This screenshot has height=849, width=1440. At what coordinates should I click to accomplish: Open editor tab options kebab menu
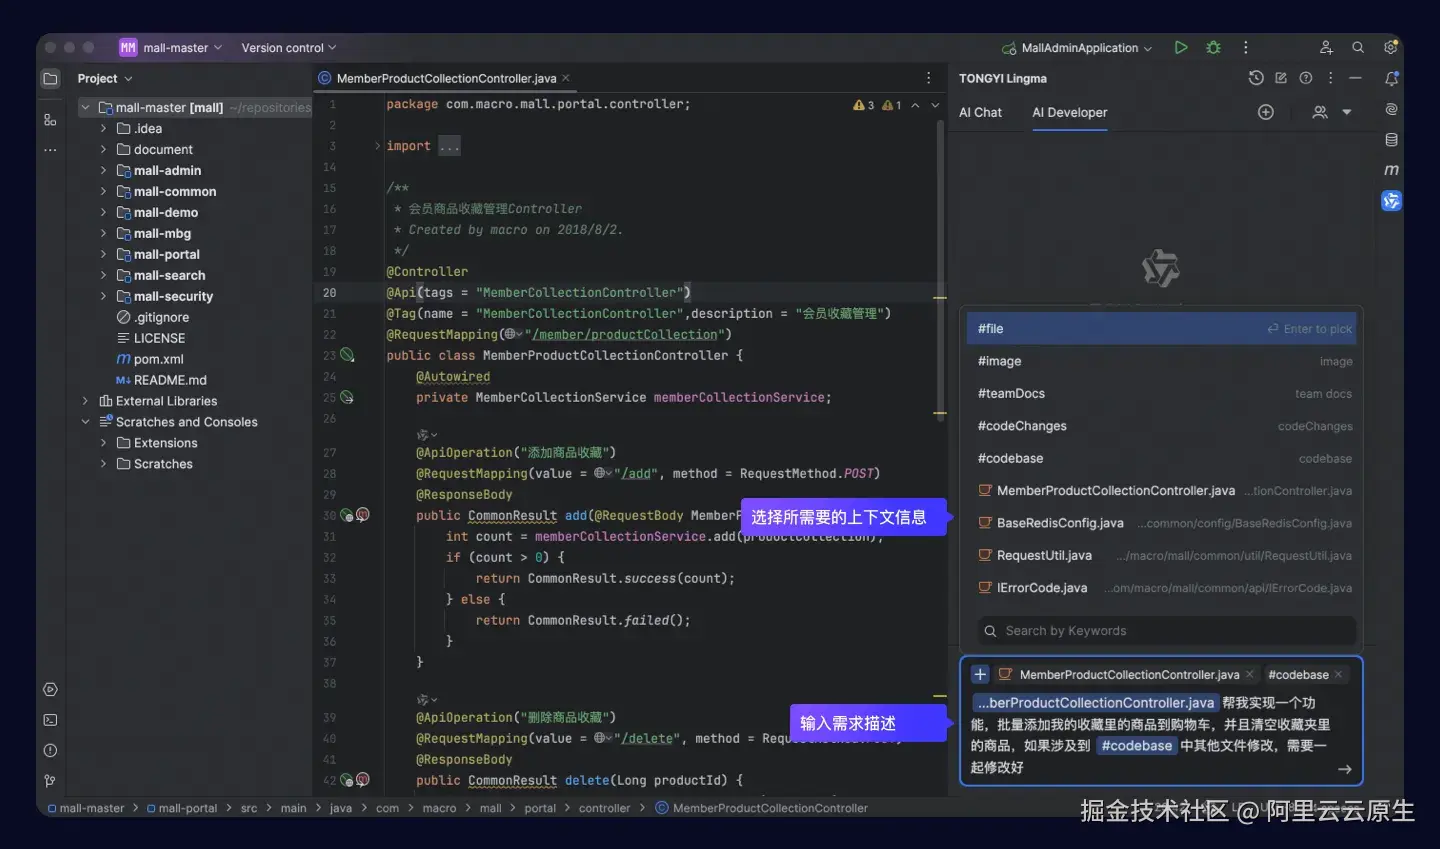(928, 78)
